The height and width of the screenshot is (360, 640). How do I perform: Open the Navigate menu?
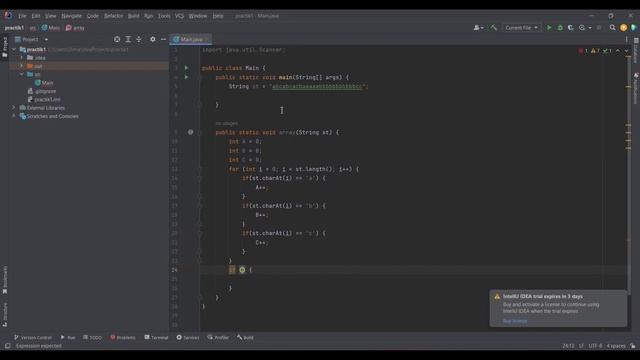[x=71, y=16]
